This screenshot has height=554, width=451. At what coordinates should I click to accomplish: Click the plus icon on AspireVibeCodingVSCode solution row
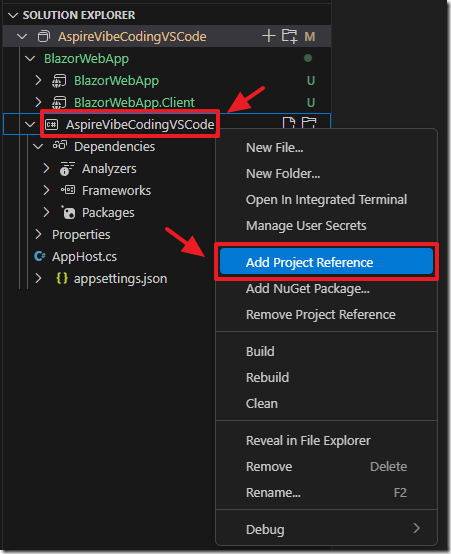269,36
